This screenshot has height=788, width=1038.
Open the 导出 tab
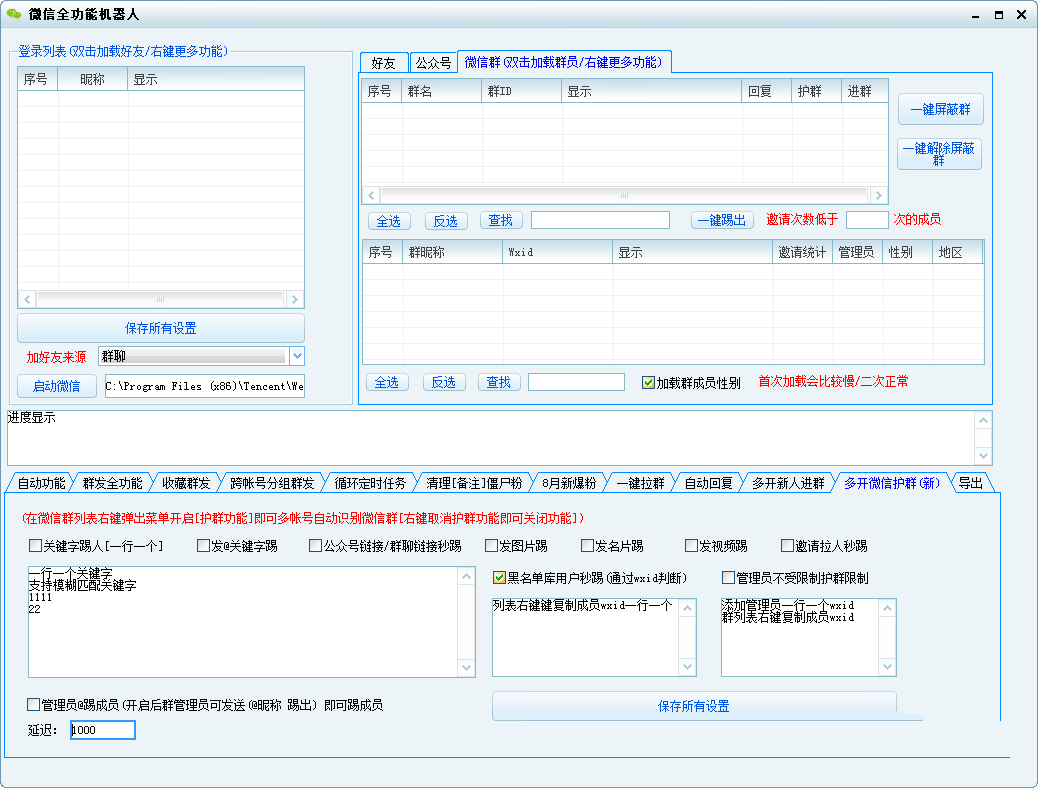click(970, 483)
